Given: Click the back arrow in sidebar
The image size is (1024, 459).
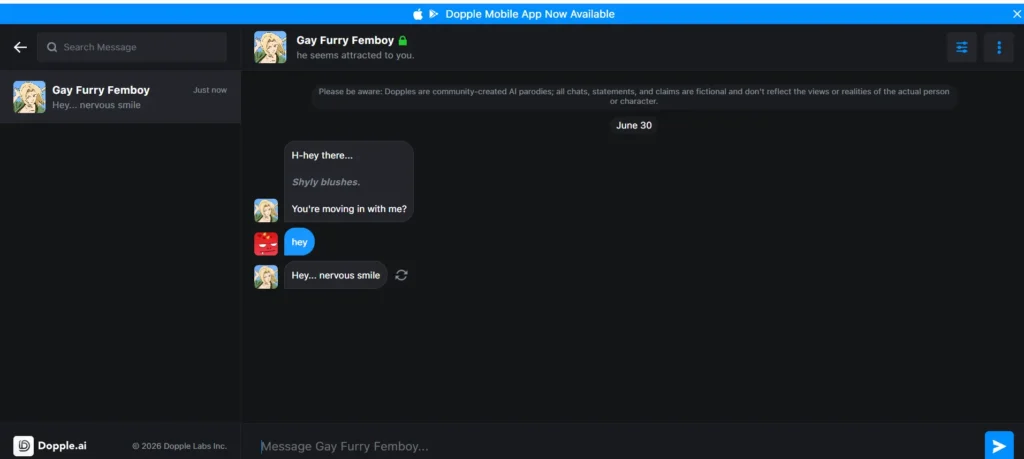Looking at the screenshot, I should (20, 47).
